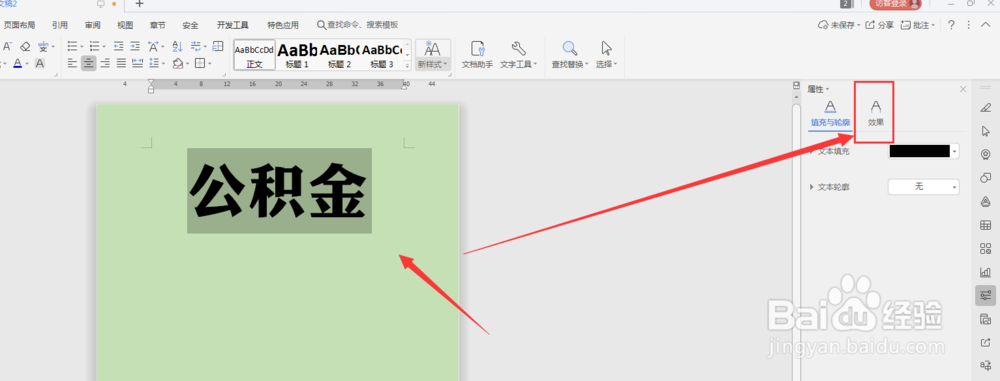The image size is (1000, 381).
Task: Click the cursor select icon in sidebar
Action: (x=985, y=131)
